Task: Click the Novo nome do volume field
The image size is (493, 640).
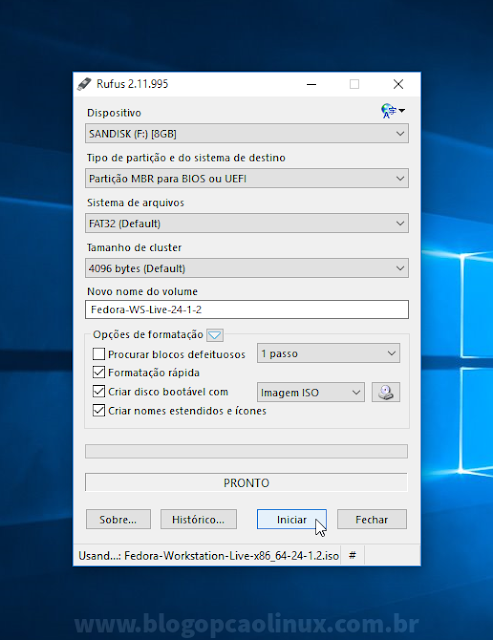Action: click(246, 309)
